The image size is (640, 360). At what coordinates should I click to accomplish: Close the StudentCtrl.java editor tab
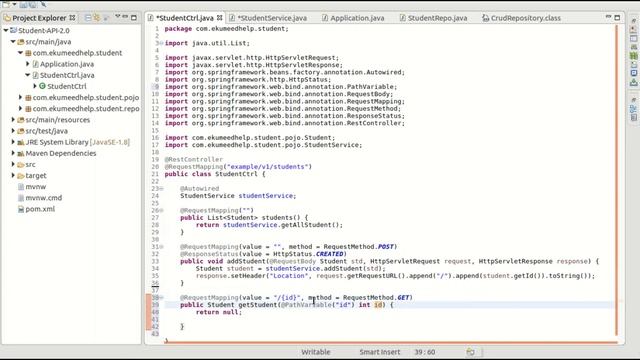point(220,18)
